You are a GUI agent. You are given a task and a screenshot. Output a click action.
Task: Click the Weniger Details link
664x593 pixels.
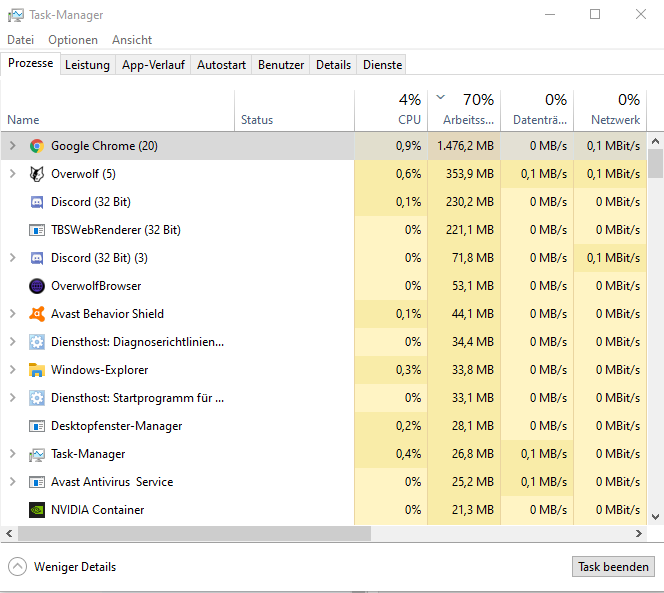pos(75,567)
